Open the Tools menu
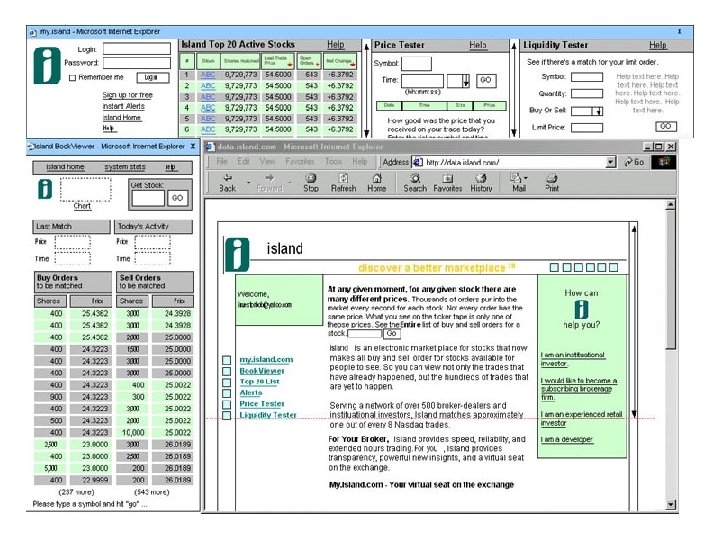Screen dimensions: 720x540 tap(333, 162)
